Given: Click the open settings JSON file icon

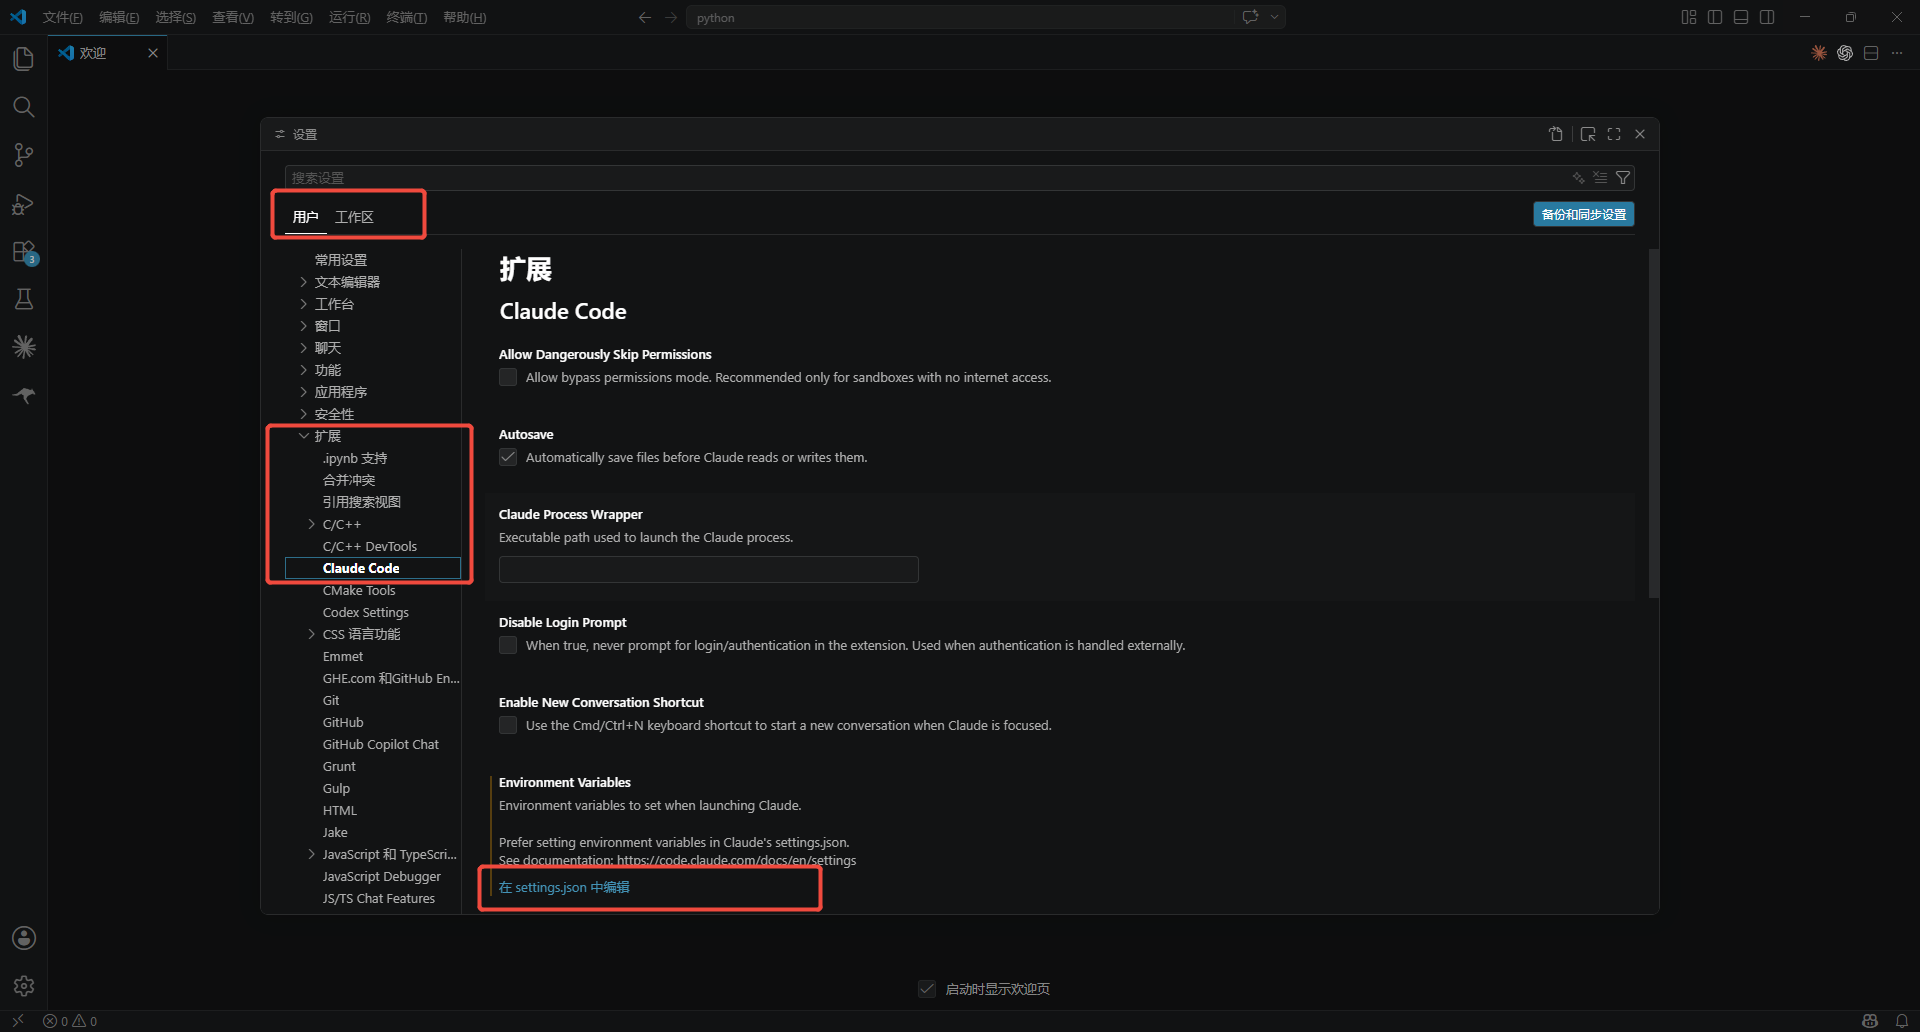Looking at the screenshot, I should point(1556,134).
